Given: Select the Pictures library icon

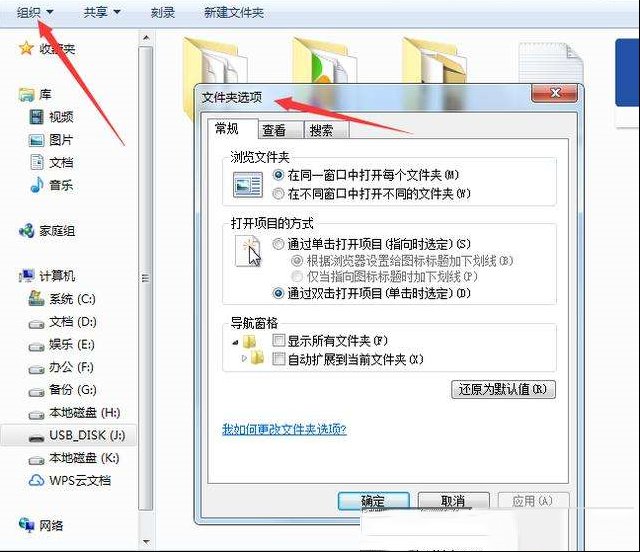Looking at the screenshot, I should point(36,140).
